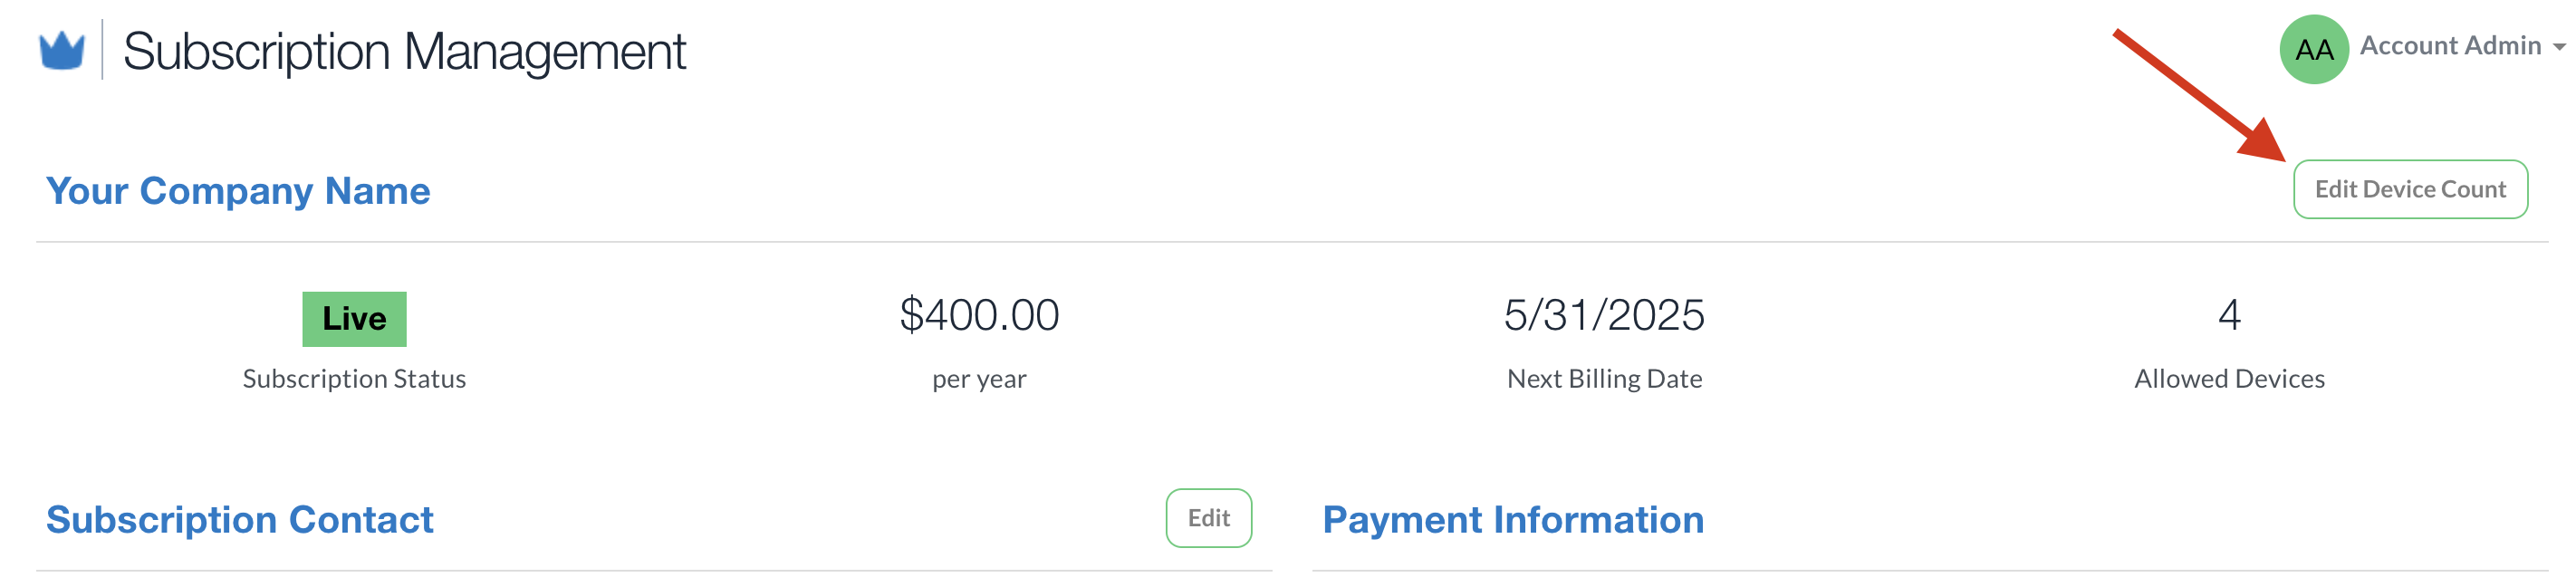Viewport: 2576px width, 587px height.
Task: Open the Account Admin menu label
Action: pos(2450,46)
